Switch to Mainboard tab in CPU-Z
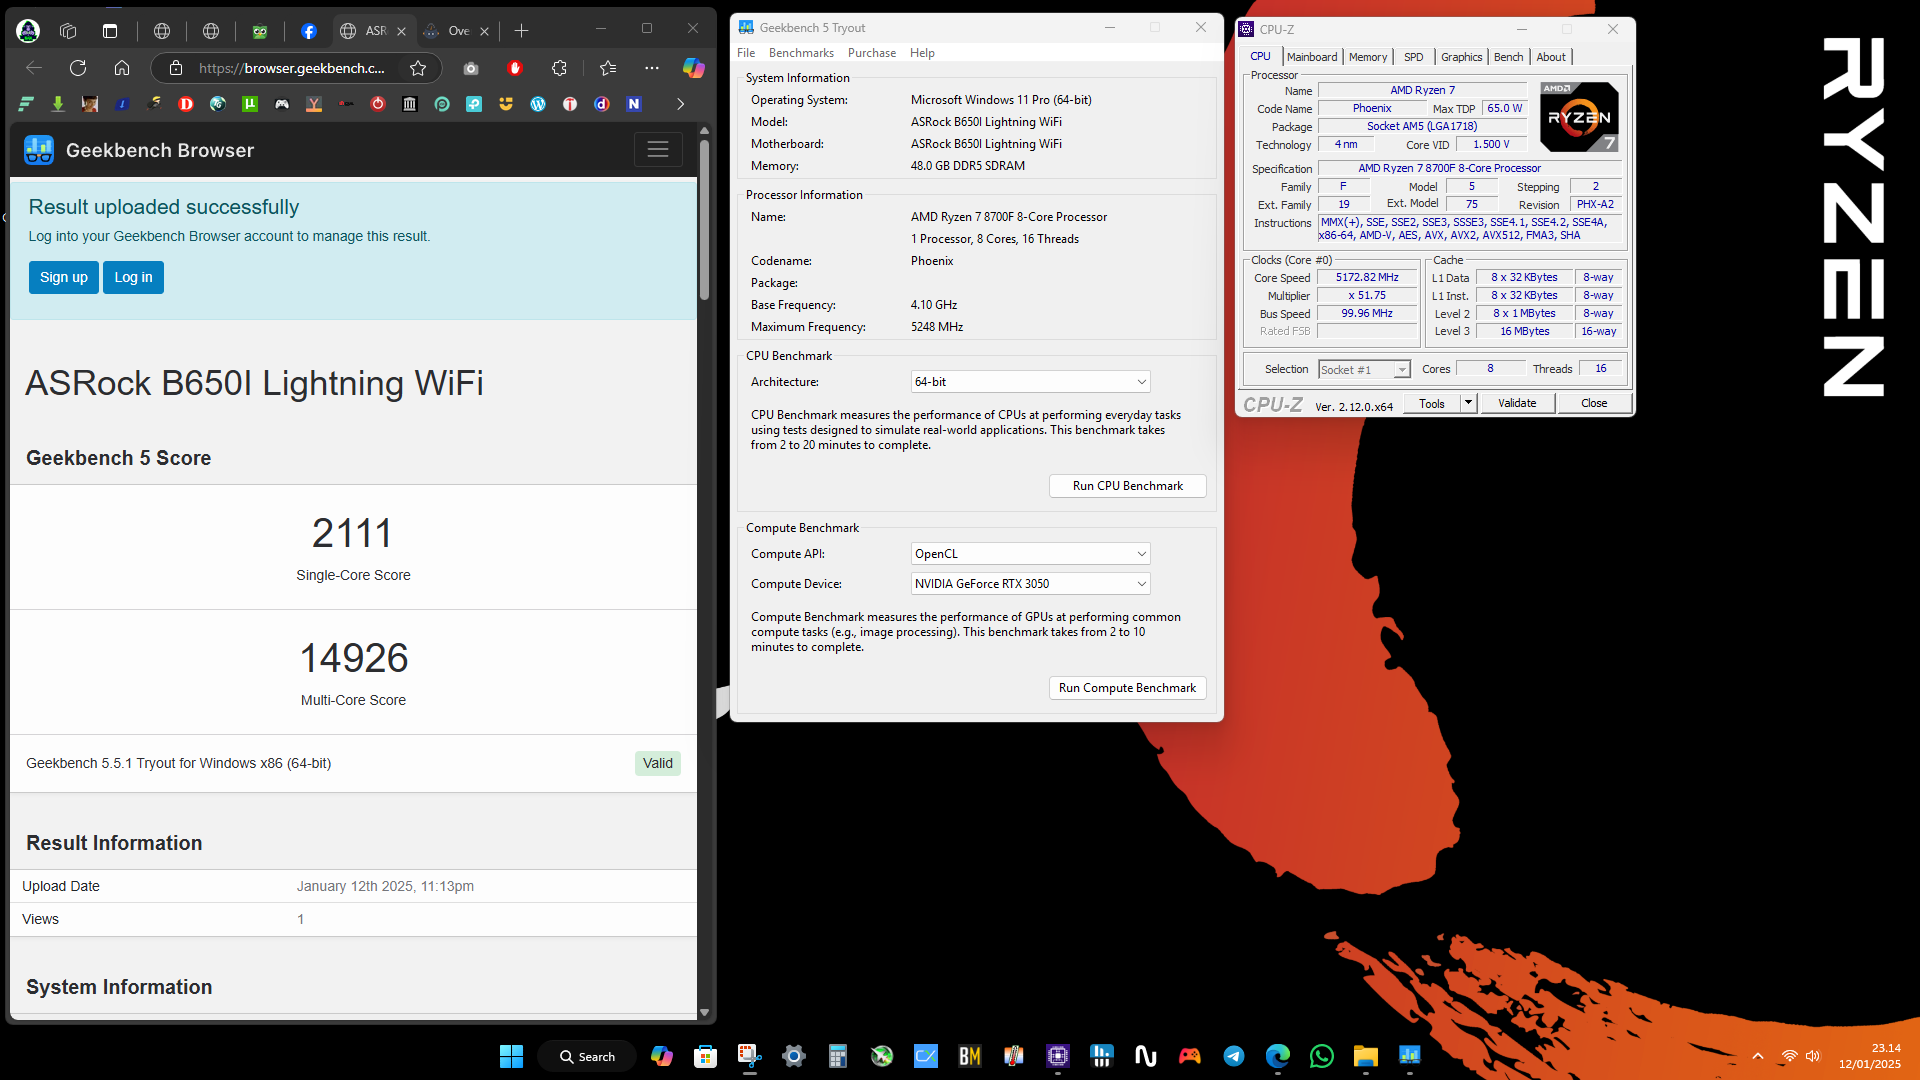Screen dimensions: 1920x1080 pyautogui.click(x=1311, y=57)
